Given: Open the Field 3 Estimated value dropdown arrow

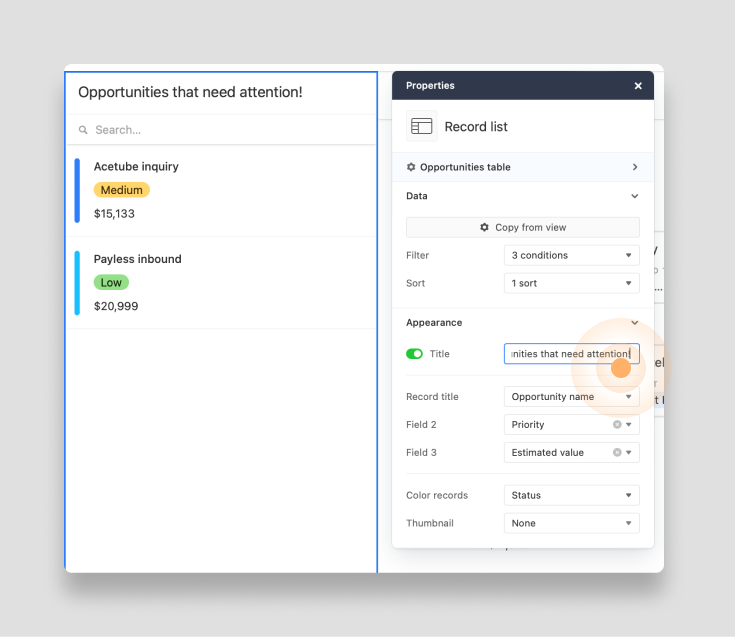Looking at the screenshot, I should click(629, 453).
